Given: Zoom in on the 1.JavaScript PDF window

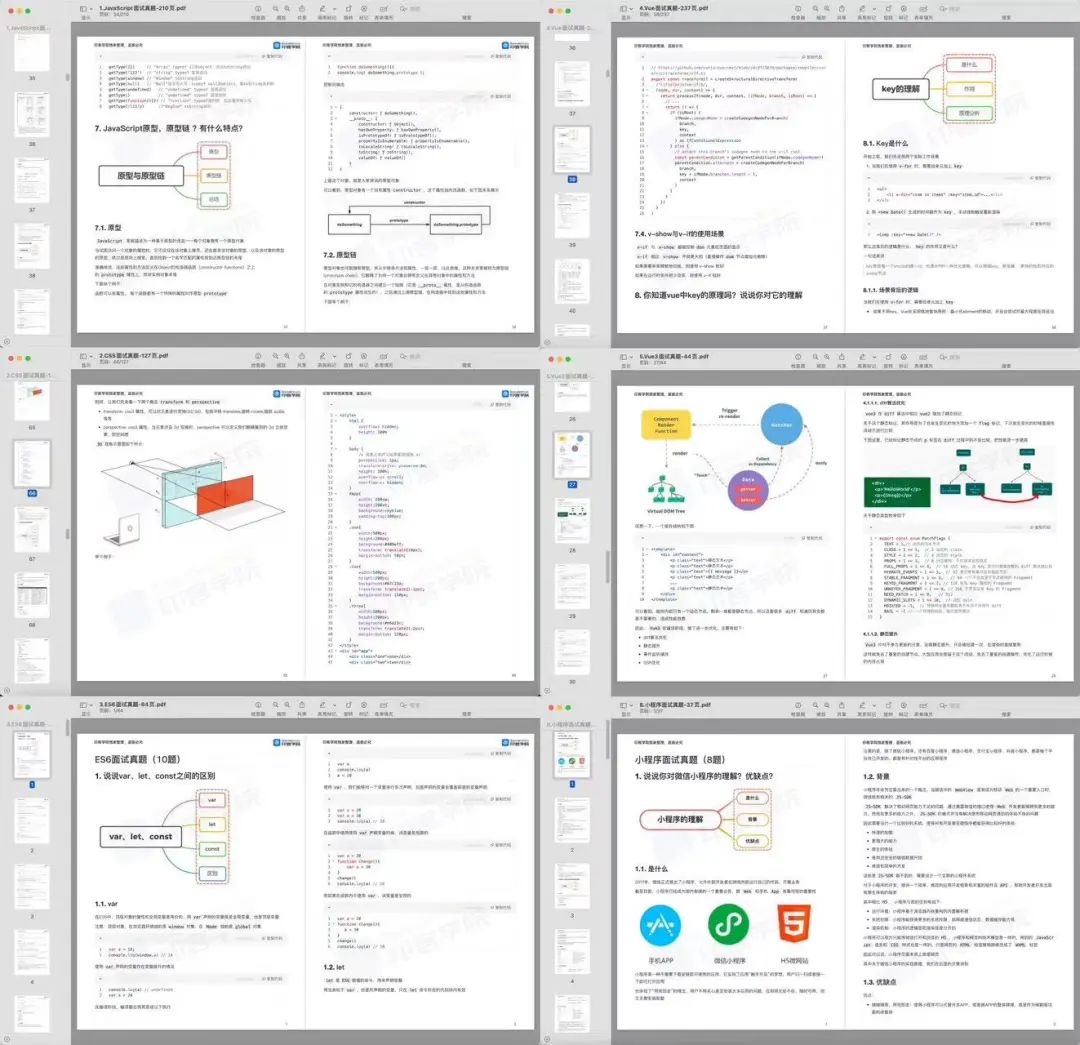Looking at the screenshot, I should 287,9.
